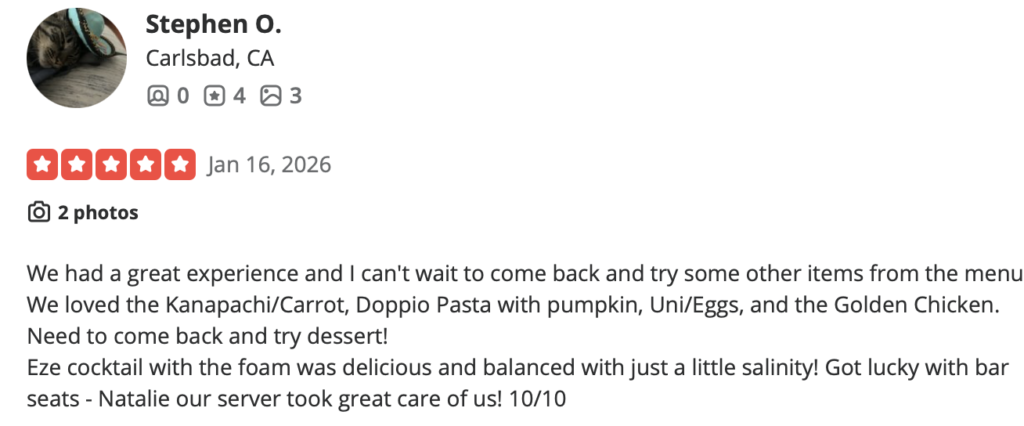Click the review count number 4

point(238,96)
